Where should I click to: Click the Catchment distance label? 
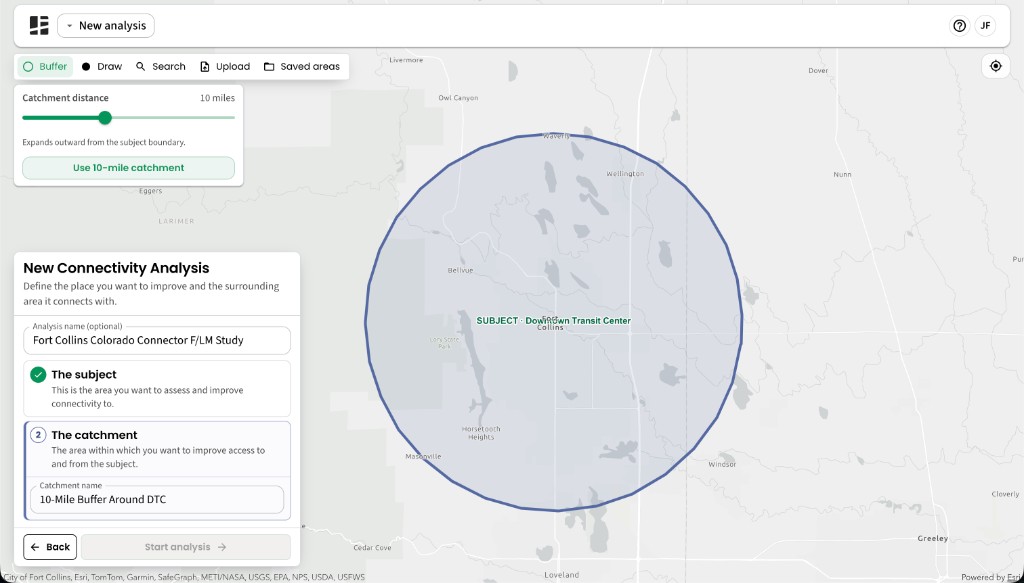coord(65,98)
